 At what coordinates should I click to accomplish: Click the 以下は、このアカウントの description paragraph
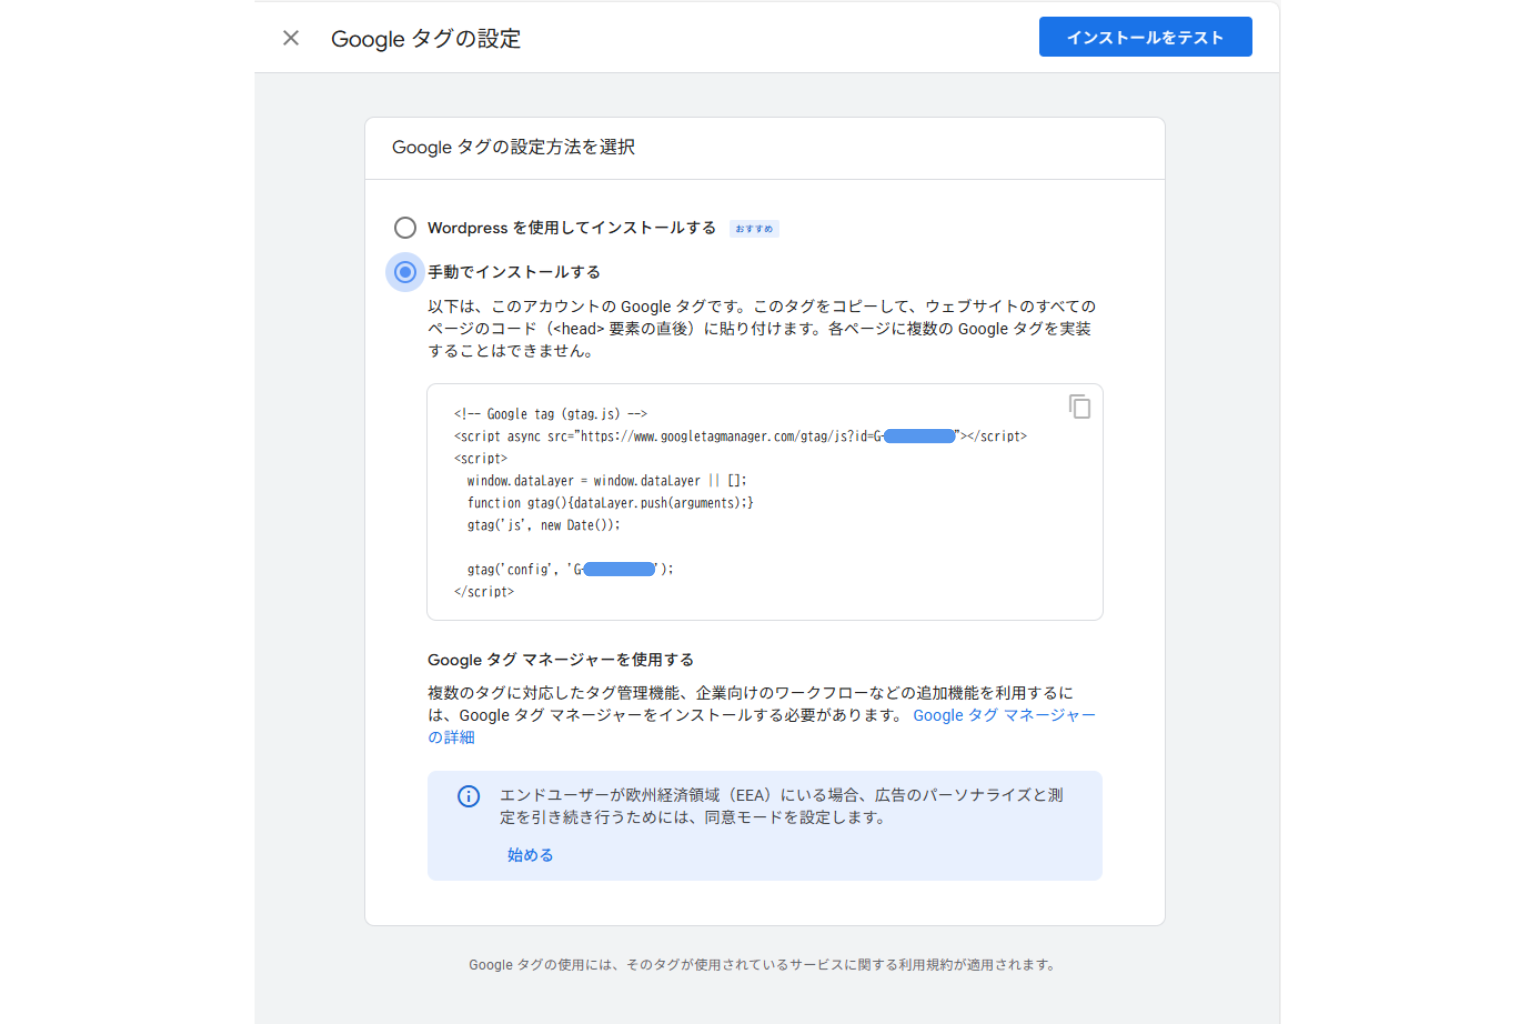762,329
